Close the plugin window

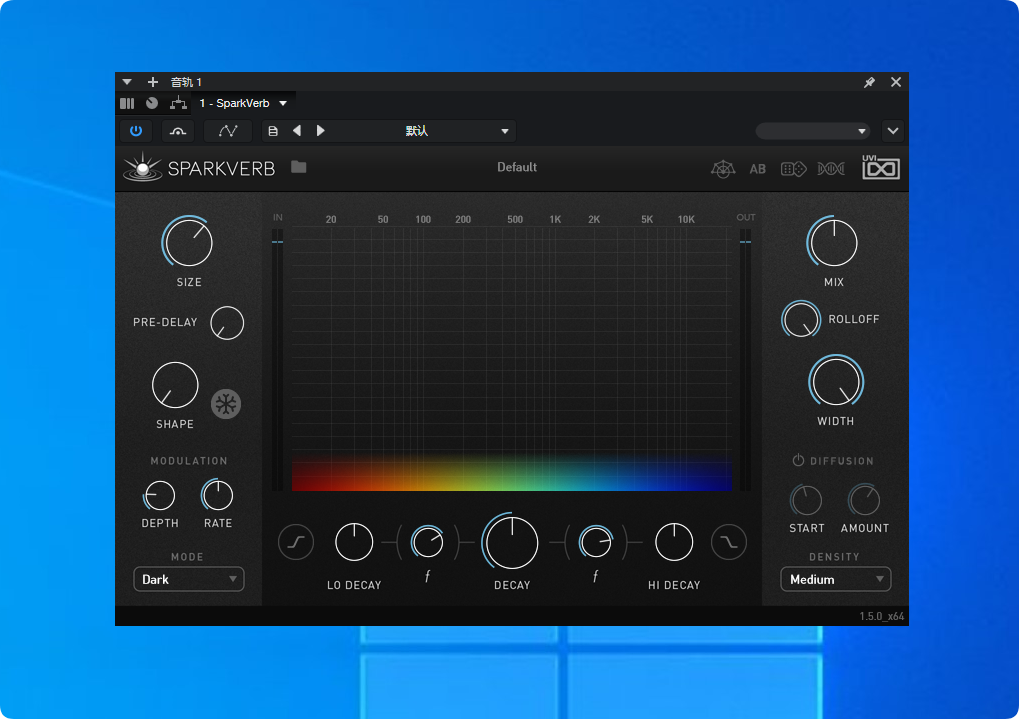pos(896,82)
